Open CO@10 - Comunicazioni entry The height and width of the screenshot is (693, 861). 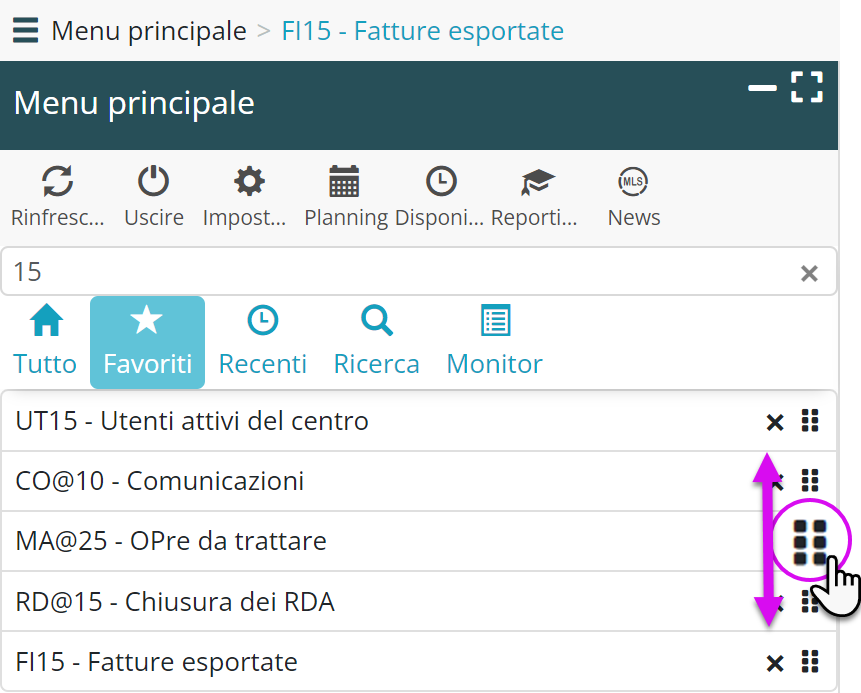[x=160, y=481]
